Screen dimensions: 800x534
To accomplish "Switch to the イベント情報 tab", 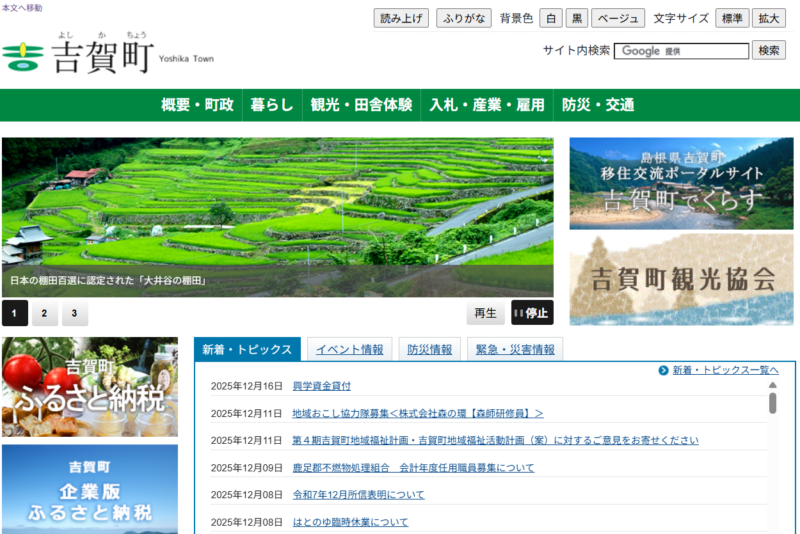I will (349, 349).
